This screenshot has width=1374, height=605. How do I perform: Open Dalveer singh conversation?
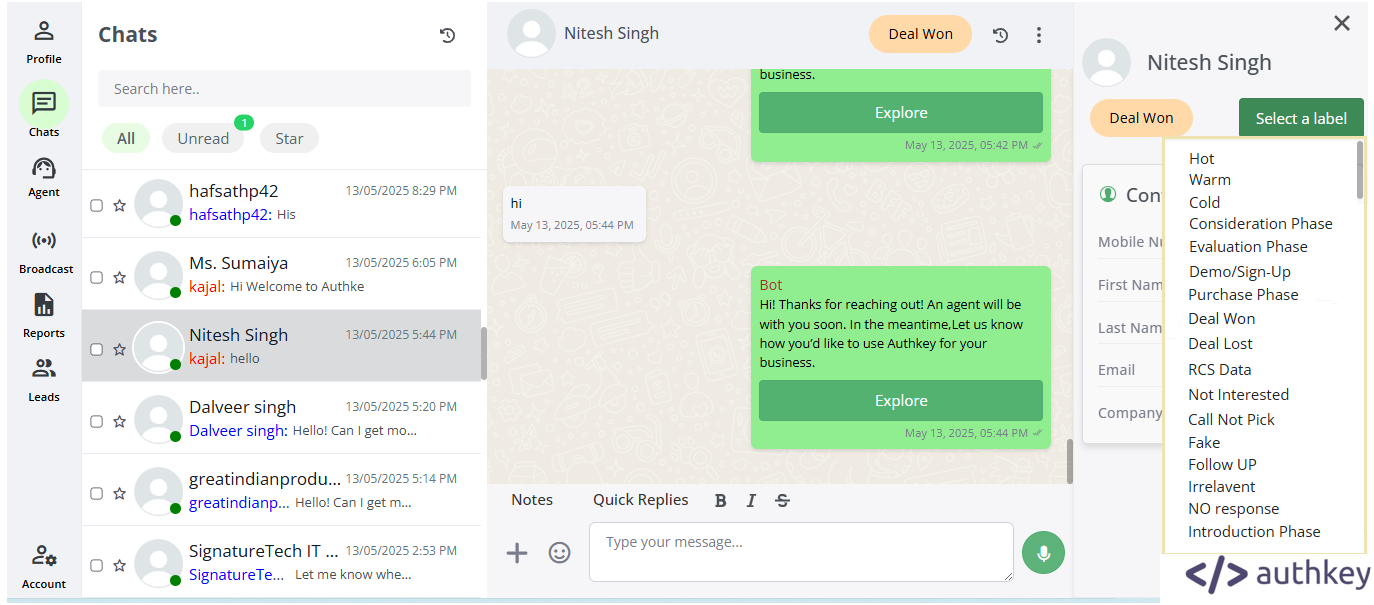click(281, 418)
